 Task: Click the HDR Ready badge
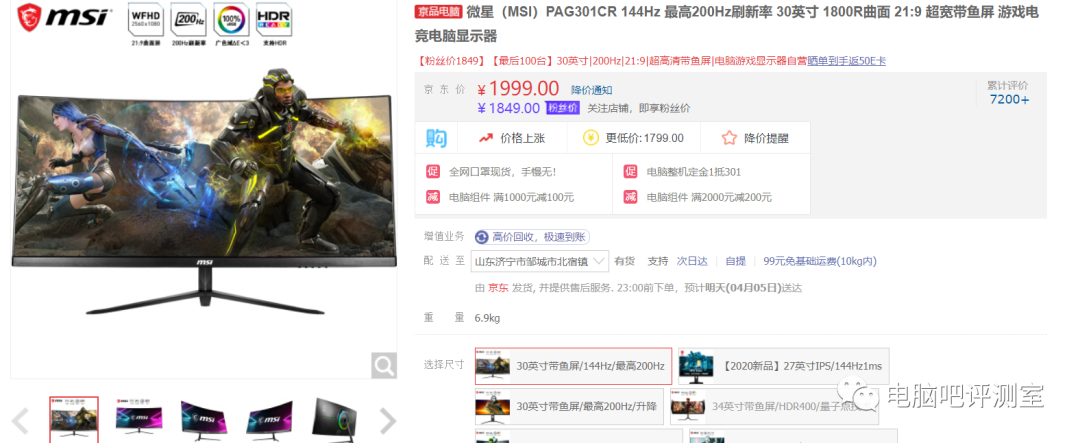[x=273, y=20]
